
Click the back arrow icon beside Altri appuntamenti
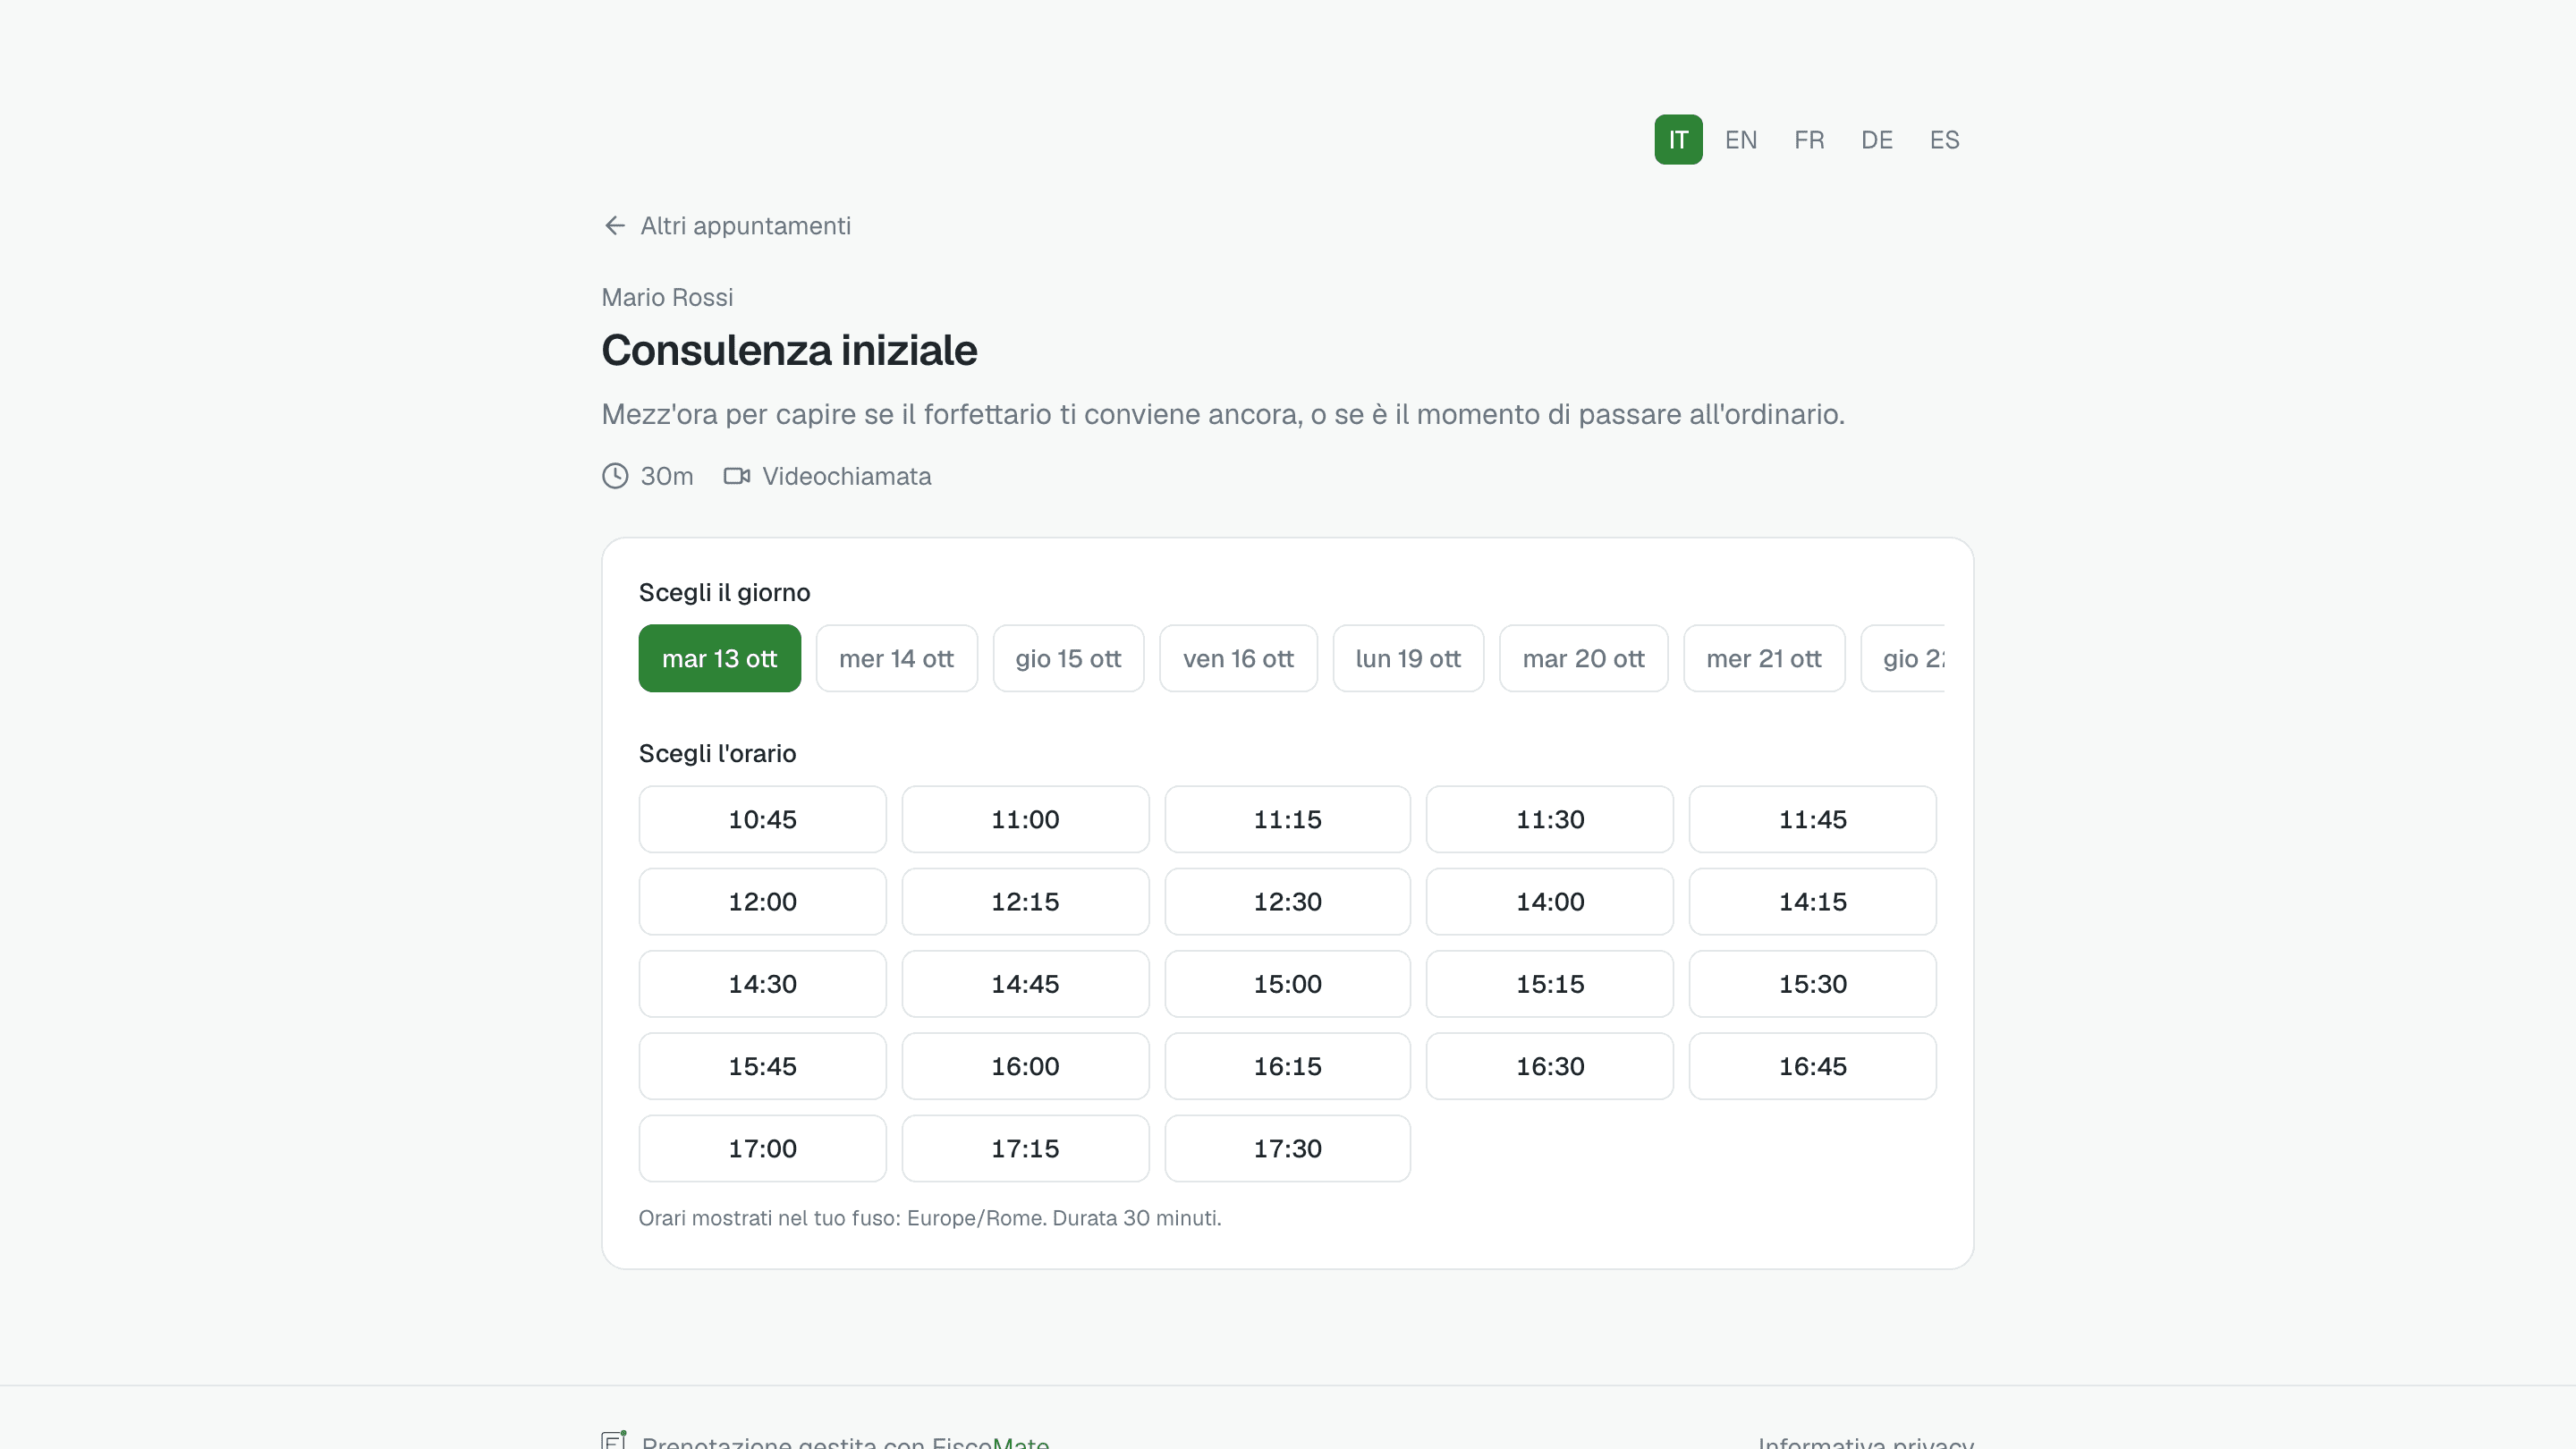[615, 226]
